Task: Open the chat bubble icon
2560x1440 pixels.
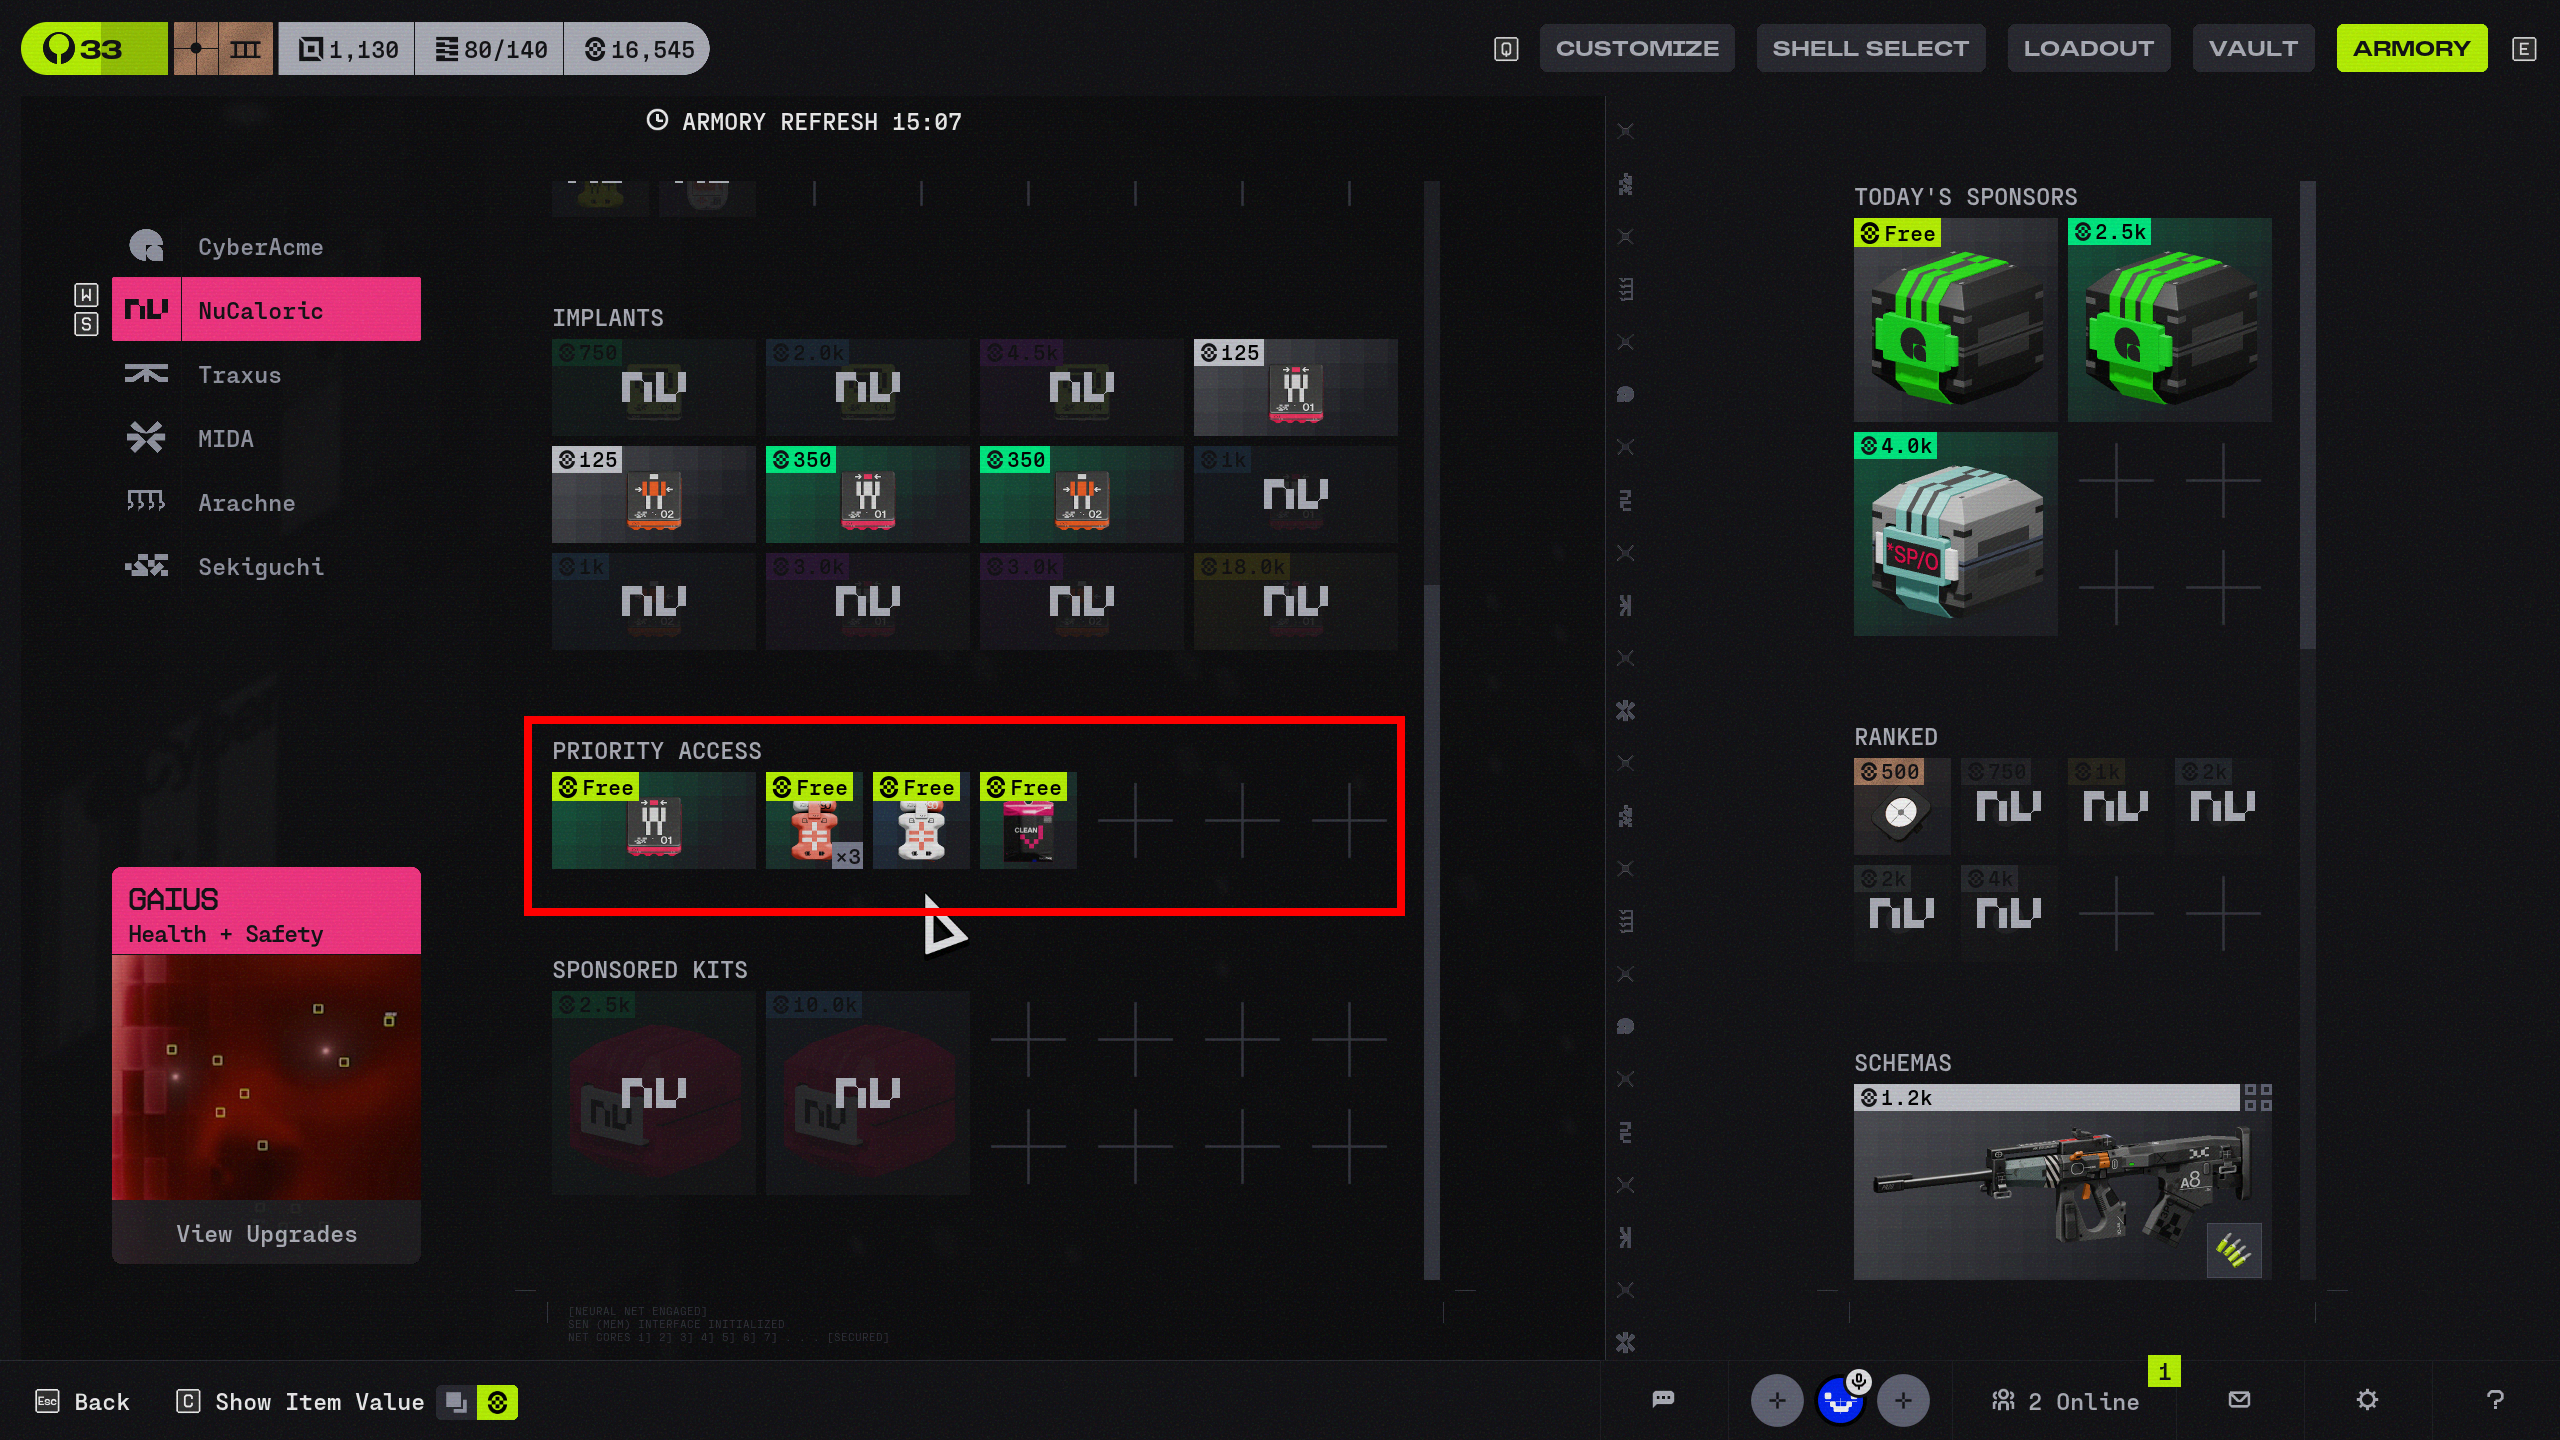Action: coord(1663,1399)
